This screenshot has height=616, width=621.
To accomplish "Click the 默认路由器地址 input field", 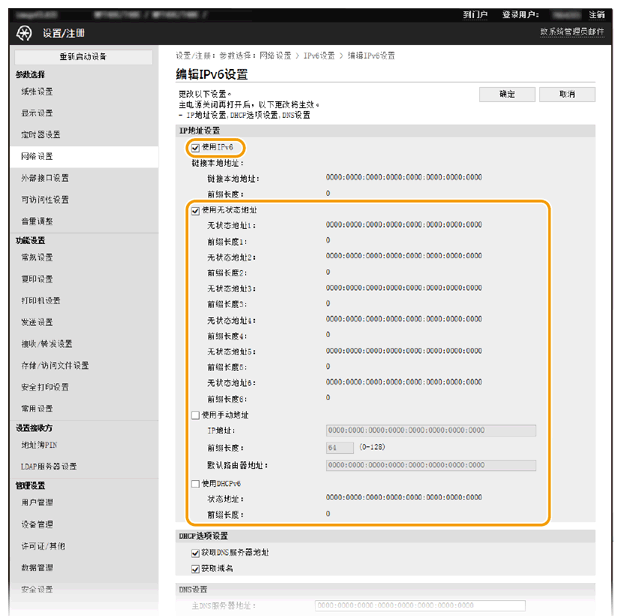I will click(x=430, y=465).
